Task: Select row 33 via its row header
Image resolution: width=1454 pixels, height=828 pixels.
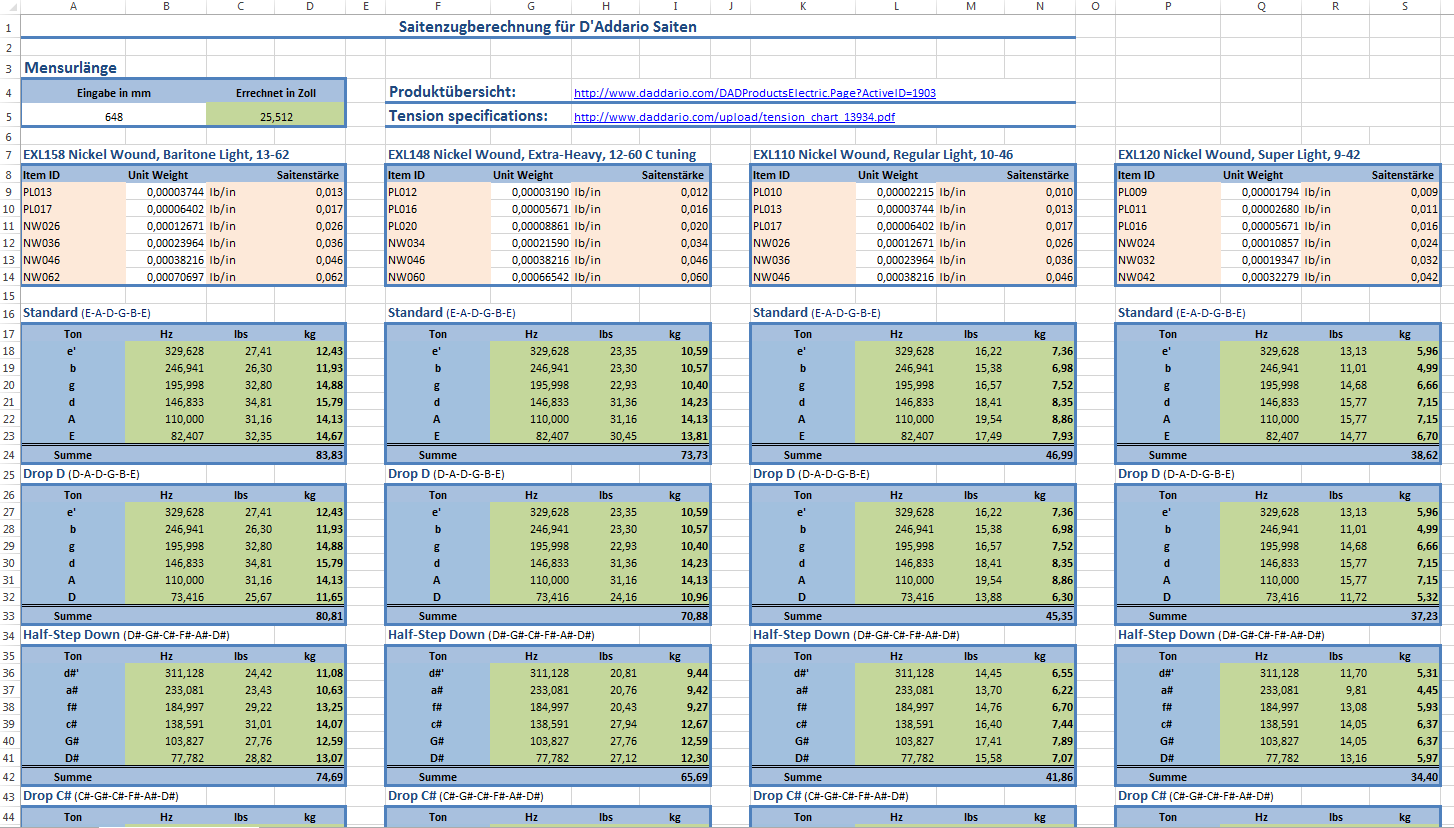Action: (x=10, y=616)
